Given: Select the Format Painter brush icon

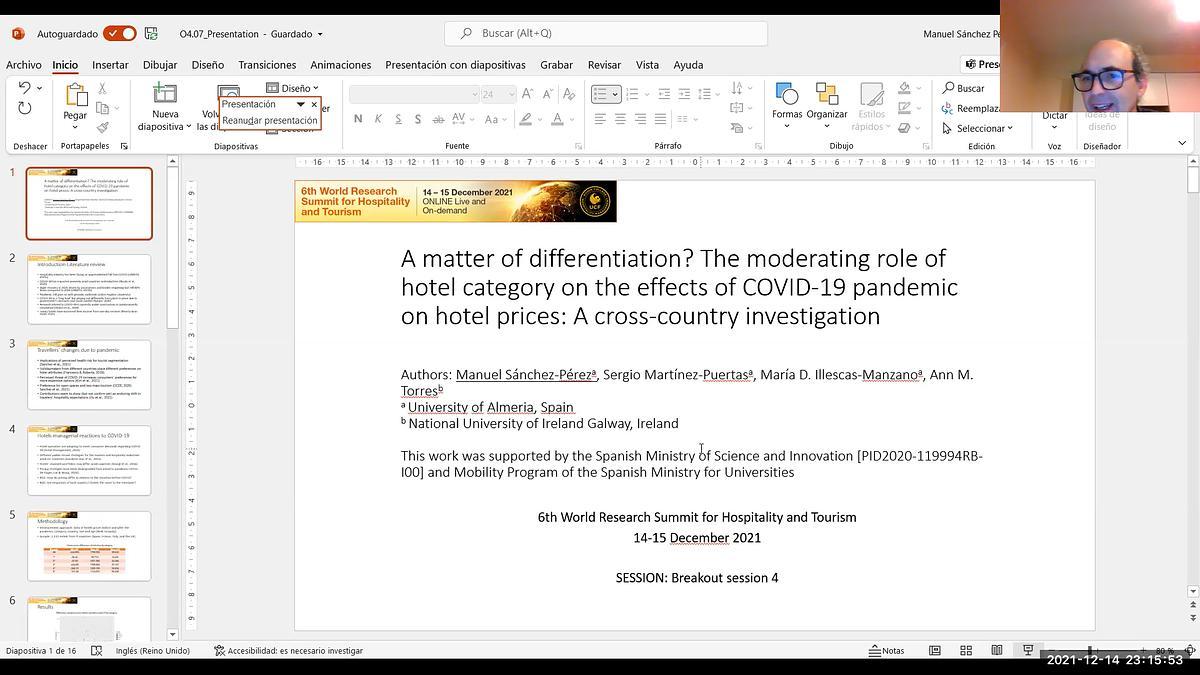Looking at the screenshot, I should tap(102, 127).
